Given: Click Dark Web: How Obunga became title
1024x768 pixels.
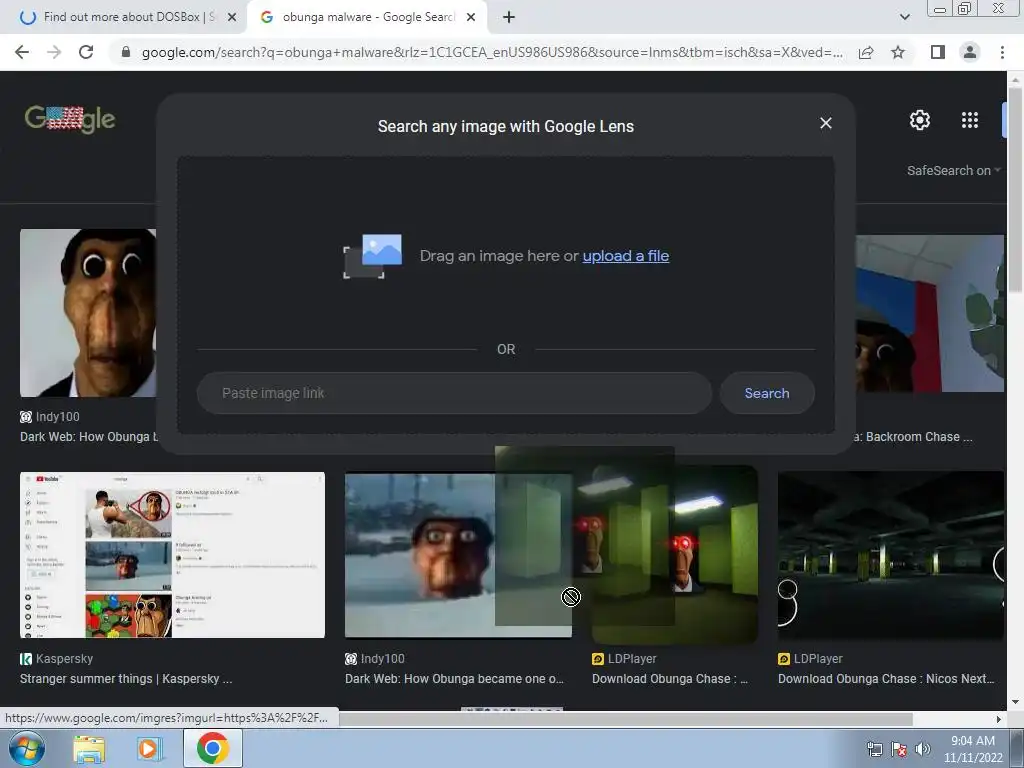Looking at the screenshot, I should pos(455,679).
